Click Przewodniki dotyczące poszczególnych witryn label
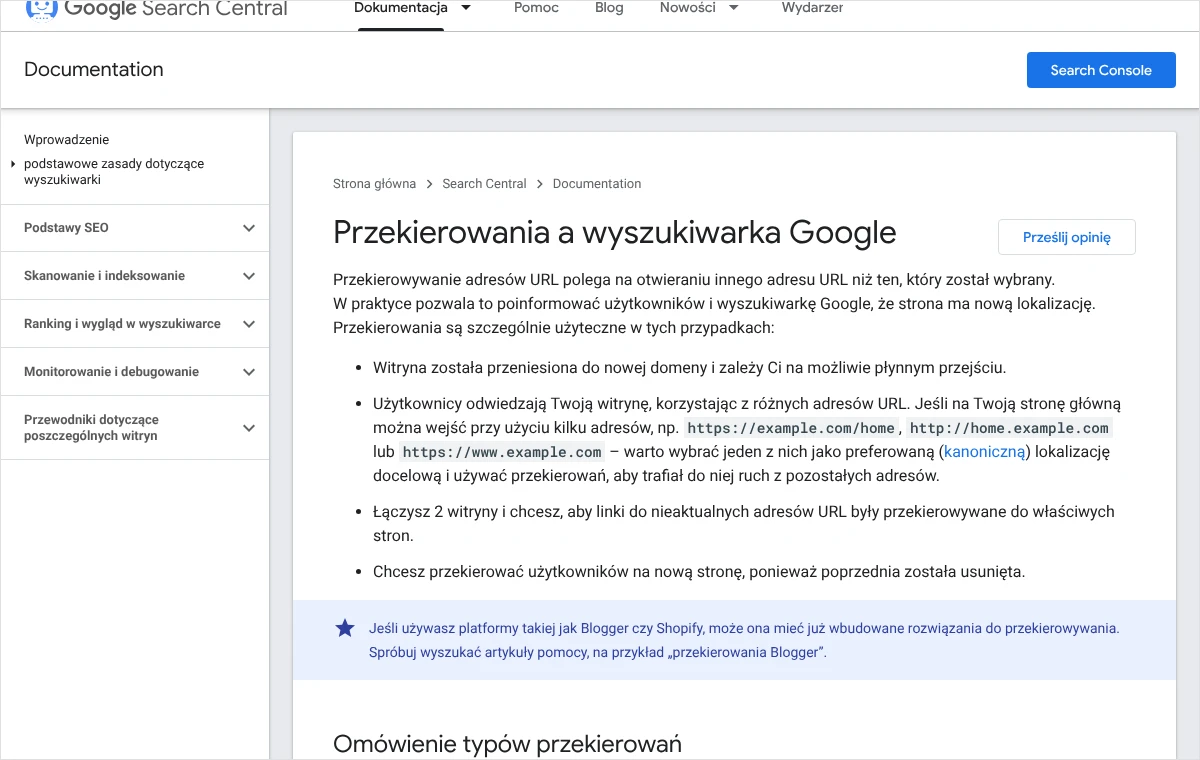 click(91, 428)
